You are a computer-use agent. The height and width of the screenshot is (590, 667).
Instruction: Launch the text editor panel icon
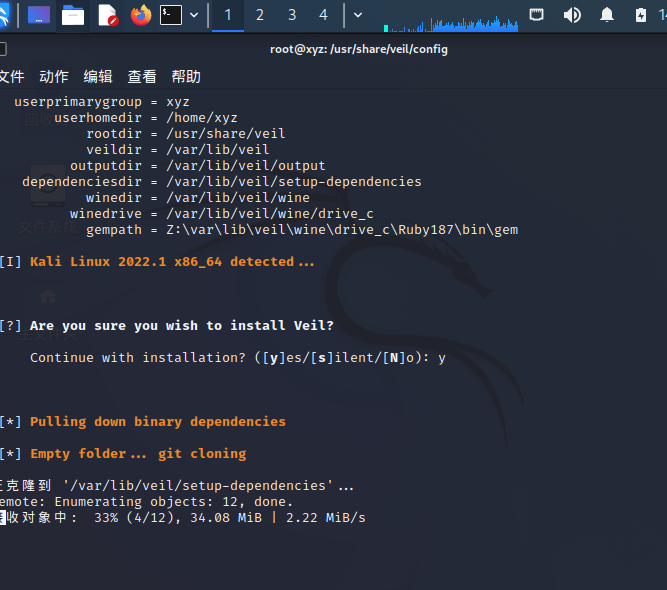108,15
